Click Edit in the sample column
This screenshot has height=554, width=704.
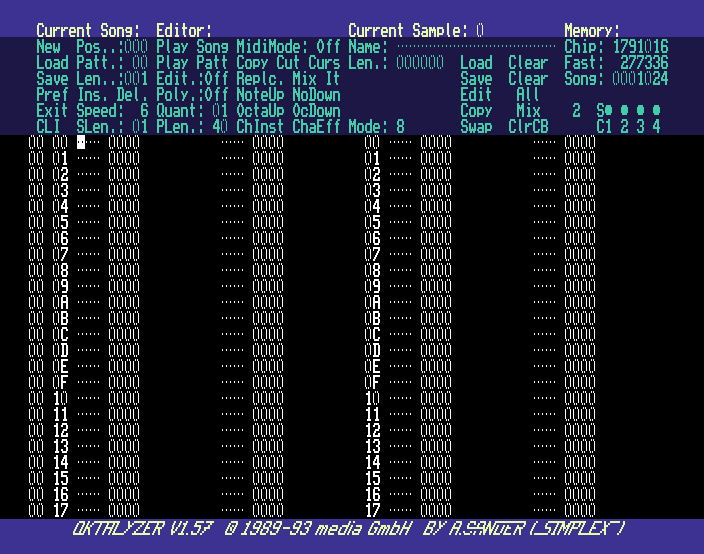point(476,95)
